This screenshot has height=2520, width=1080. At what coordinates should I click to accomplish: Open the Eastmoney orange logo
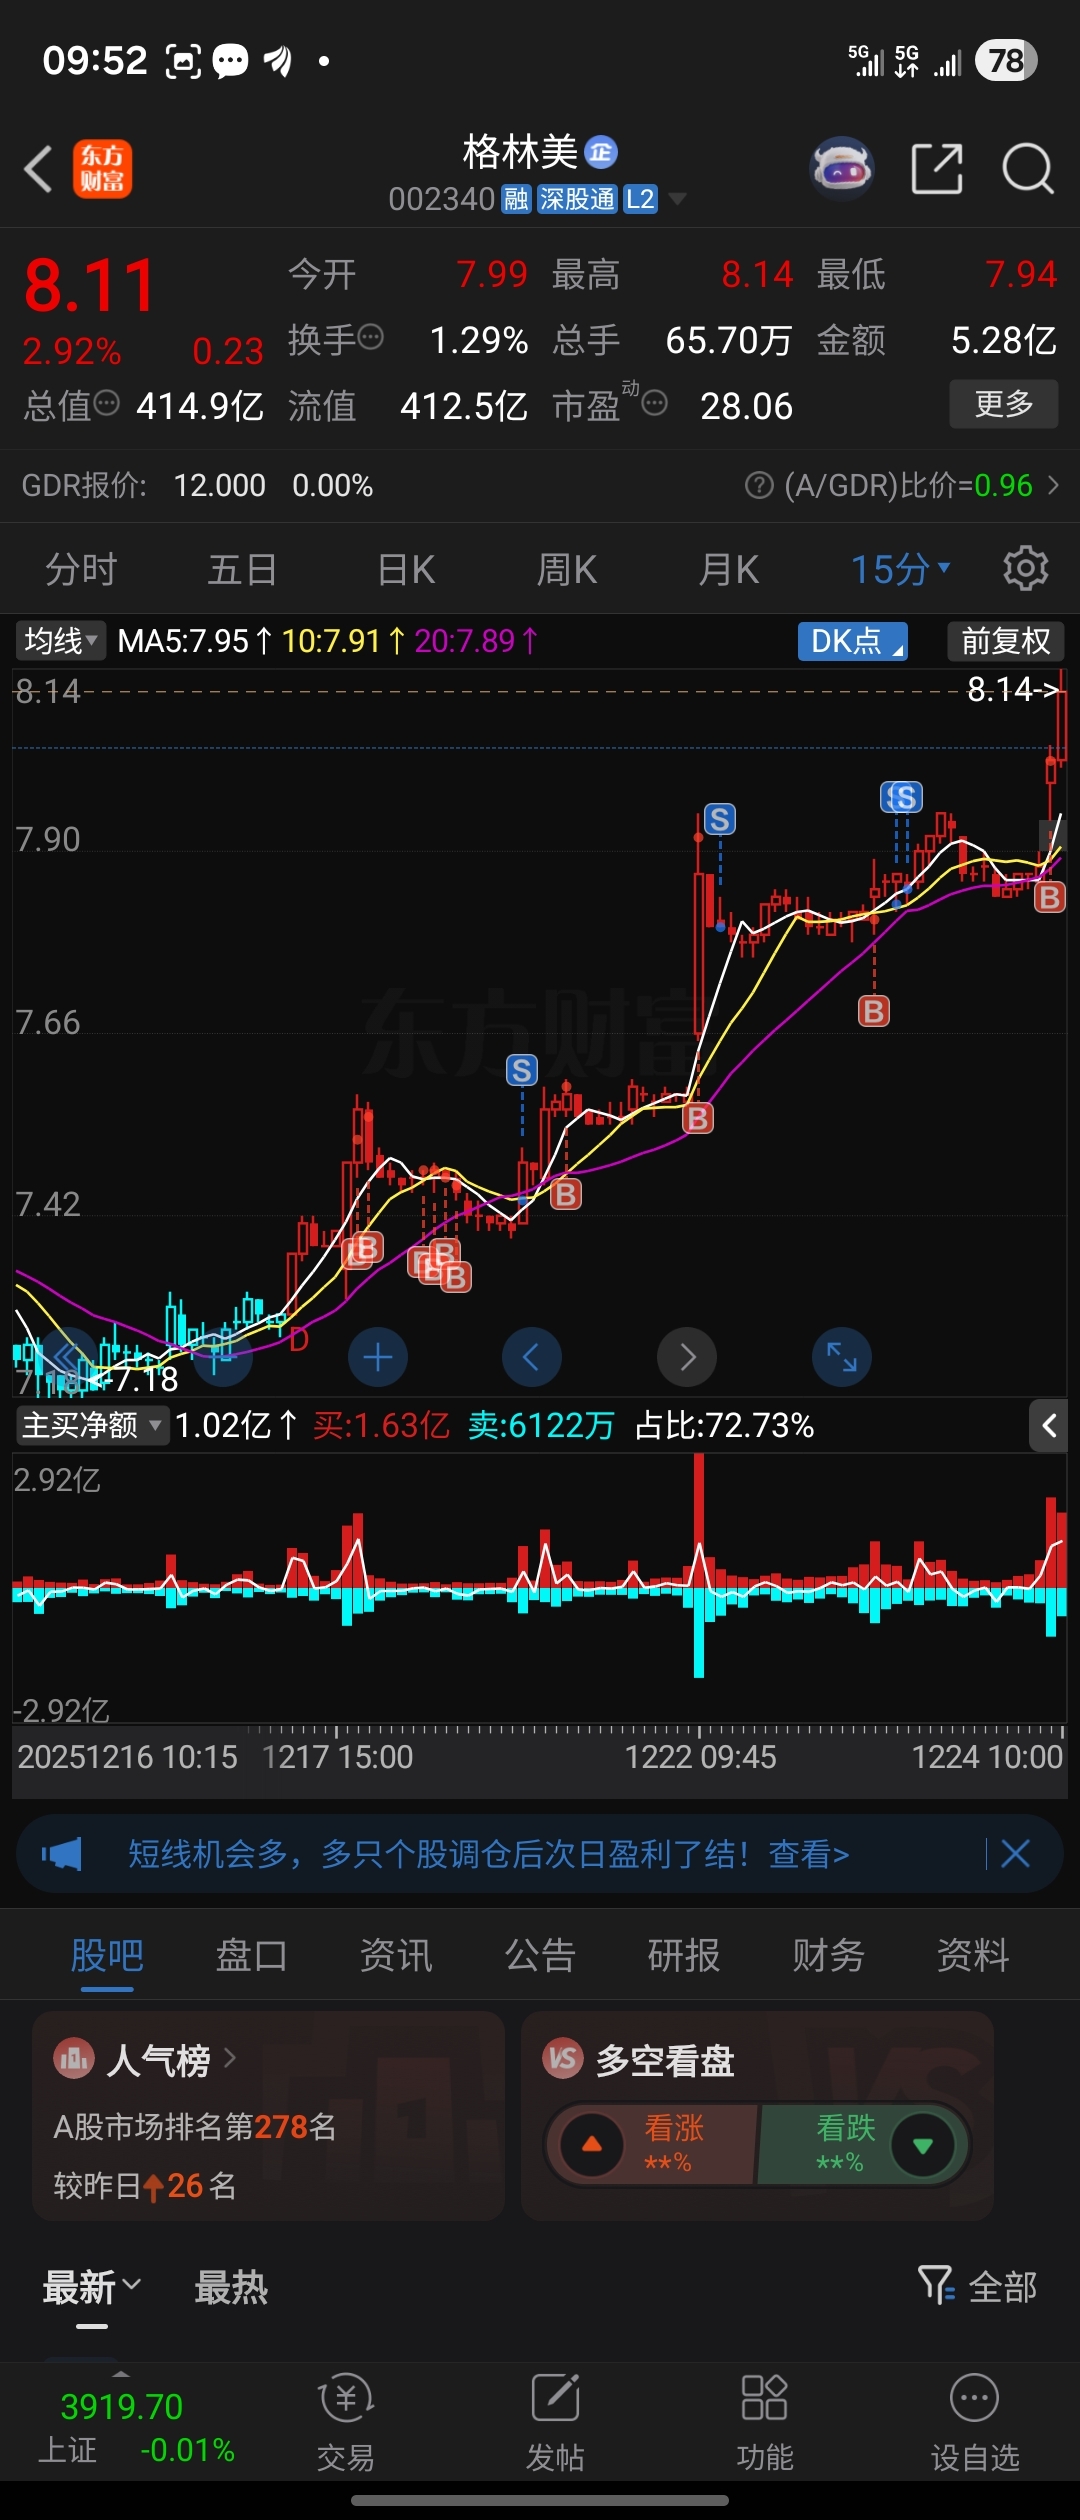pos(102,169)
